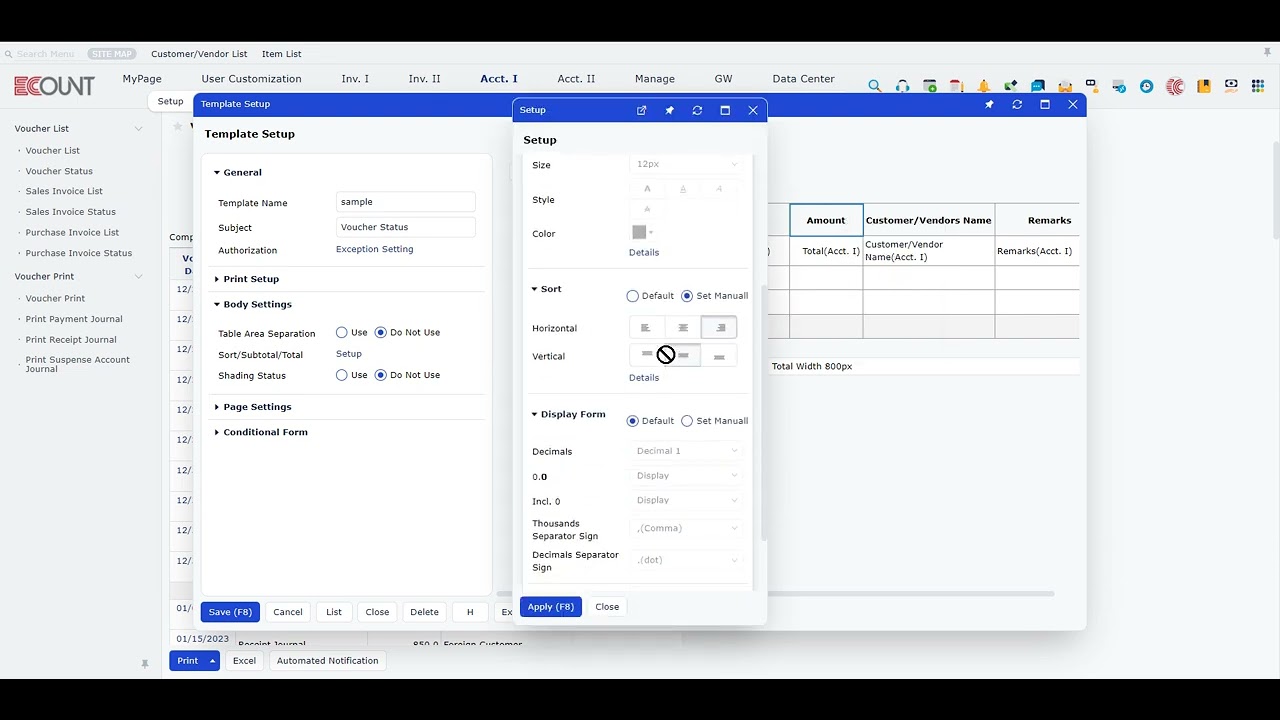This screenshot has height=720, width=1280.
Task: Set horizontal alignment to center
Action: click(x=683, y=327)
